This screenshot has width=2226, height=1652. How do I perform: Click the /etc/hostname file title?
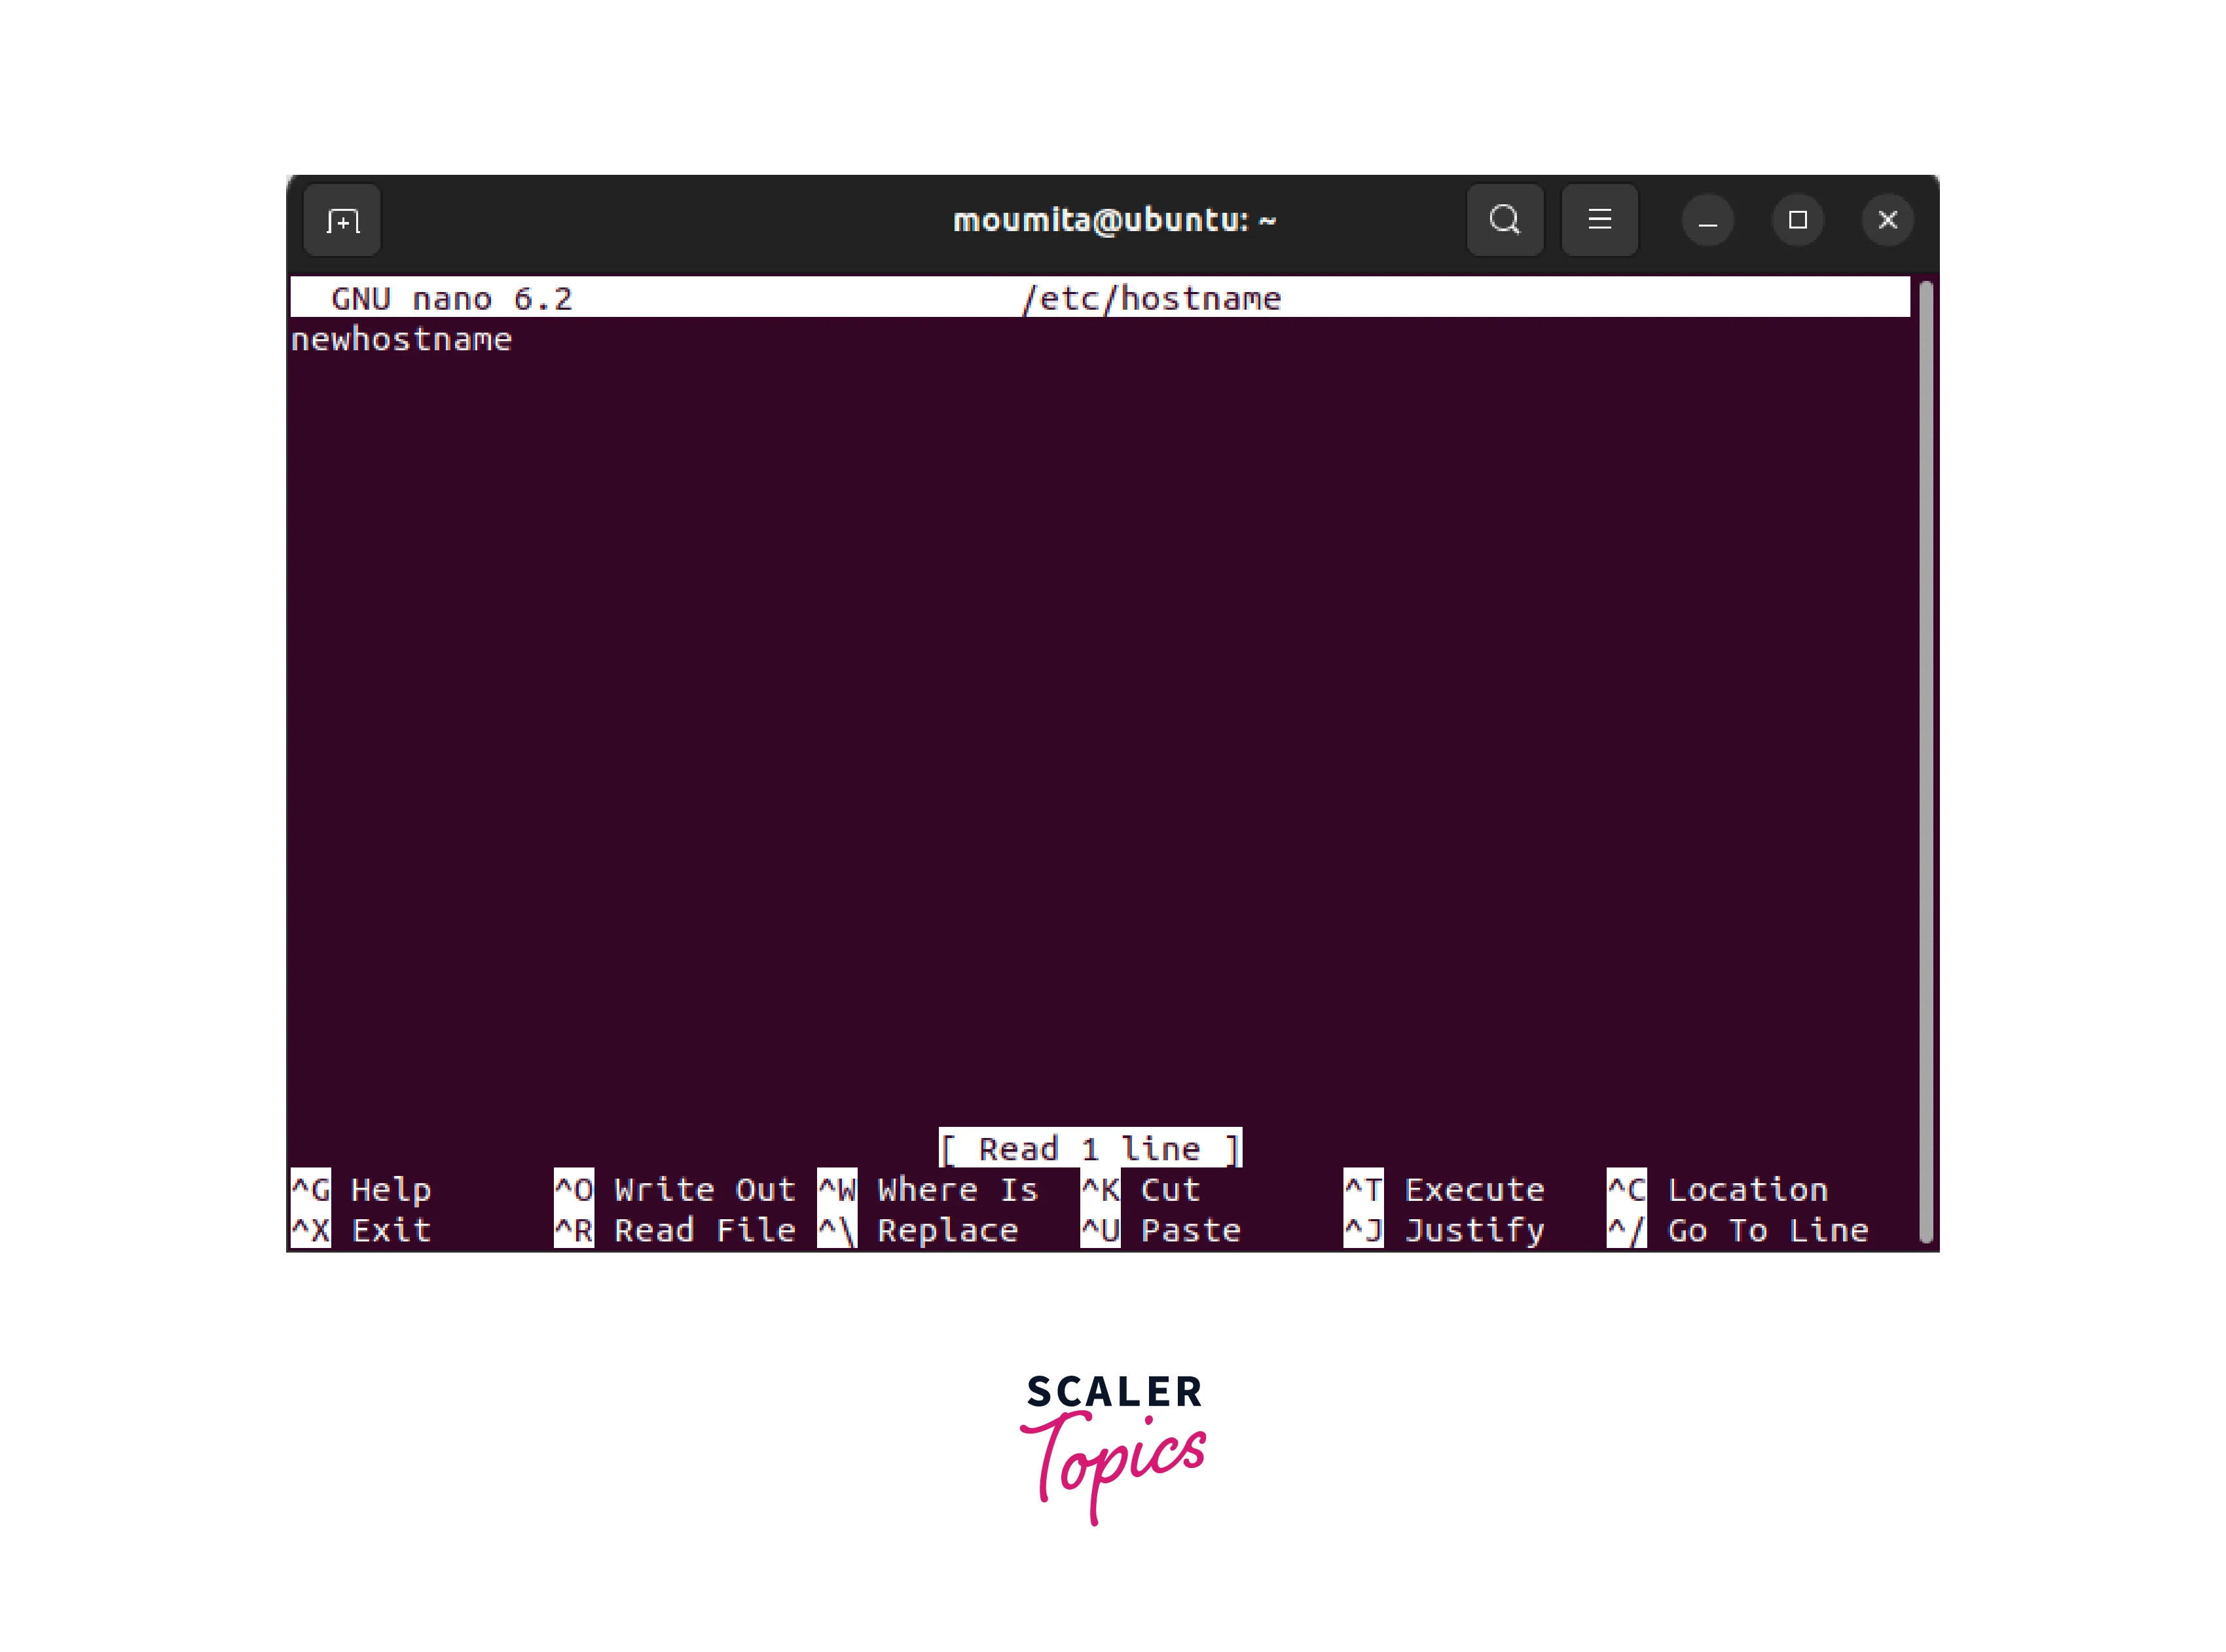coord(1151,298)
